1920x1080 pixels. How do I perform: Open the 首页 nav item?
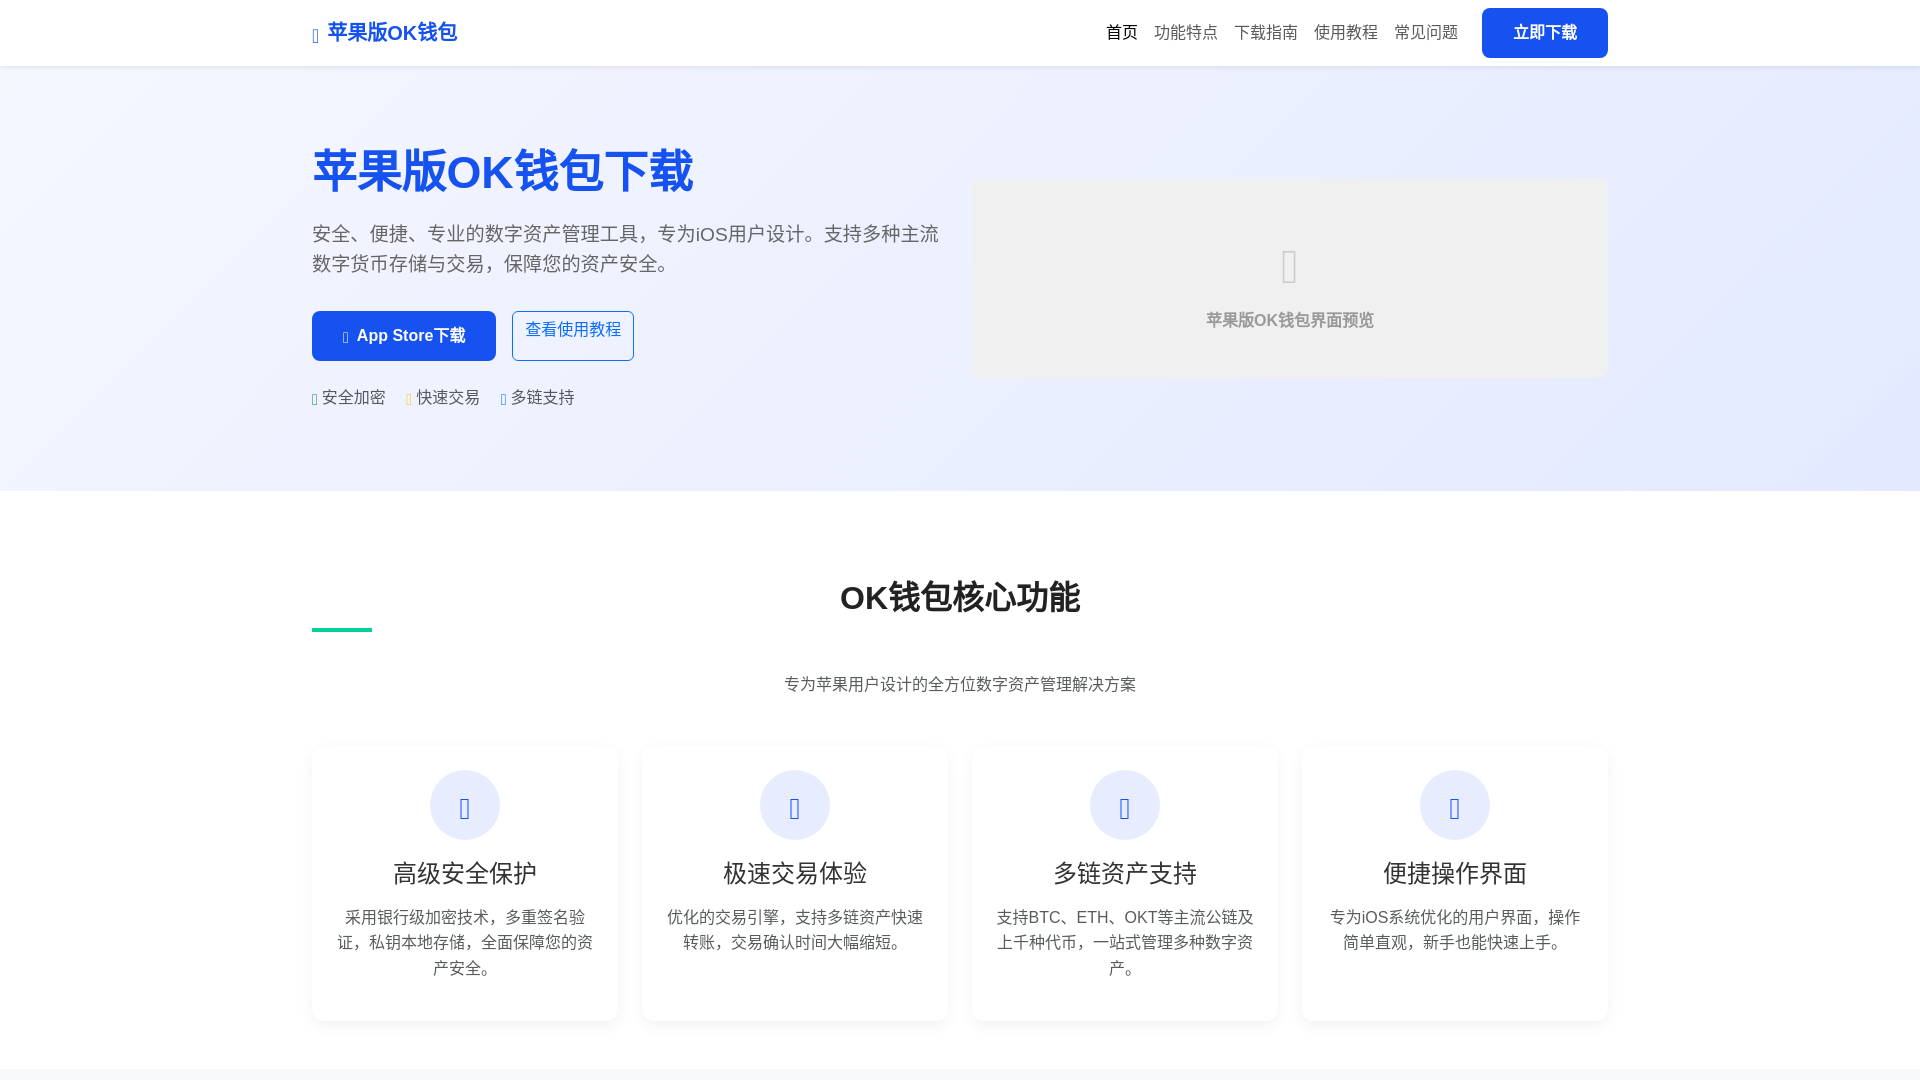(x=1122, y=33)
